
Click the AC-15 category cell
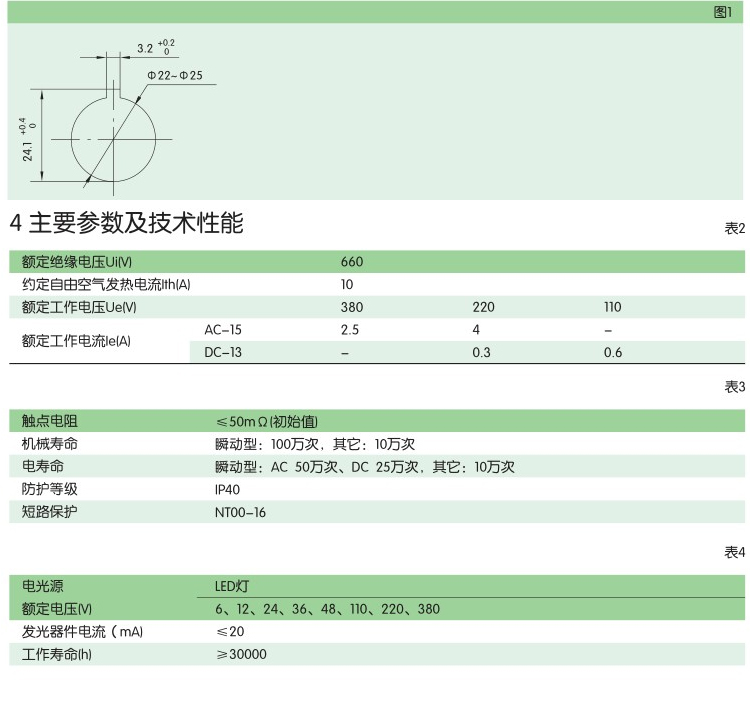click(222, 329)
